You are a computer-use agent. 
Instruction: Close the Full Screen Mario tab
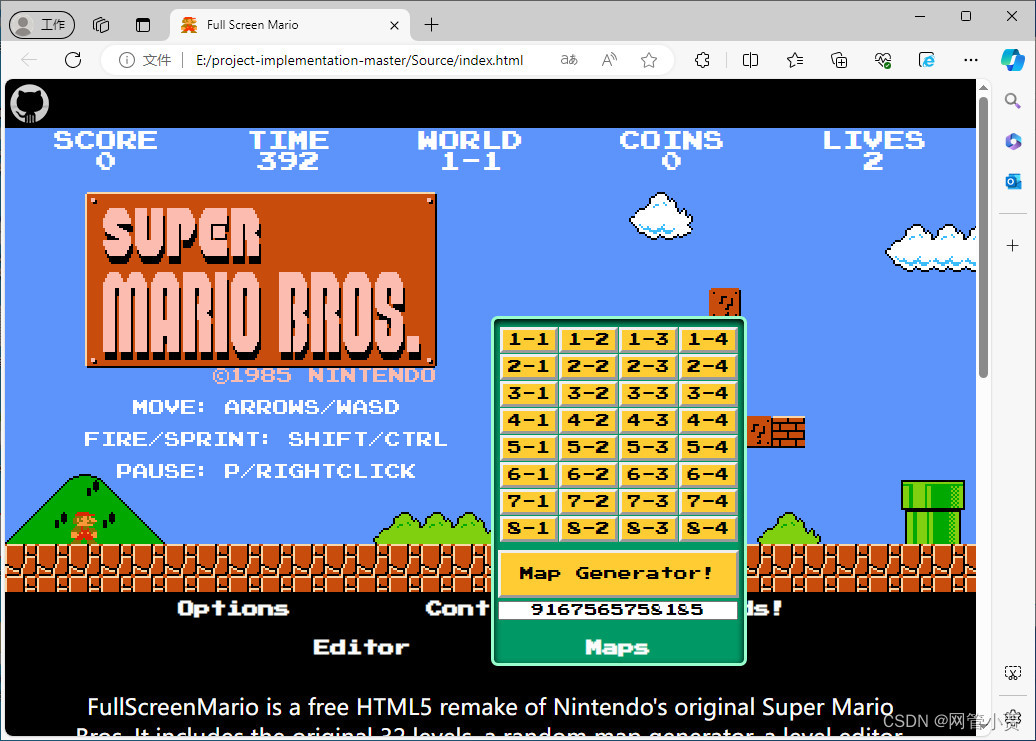(394, 25)
